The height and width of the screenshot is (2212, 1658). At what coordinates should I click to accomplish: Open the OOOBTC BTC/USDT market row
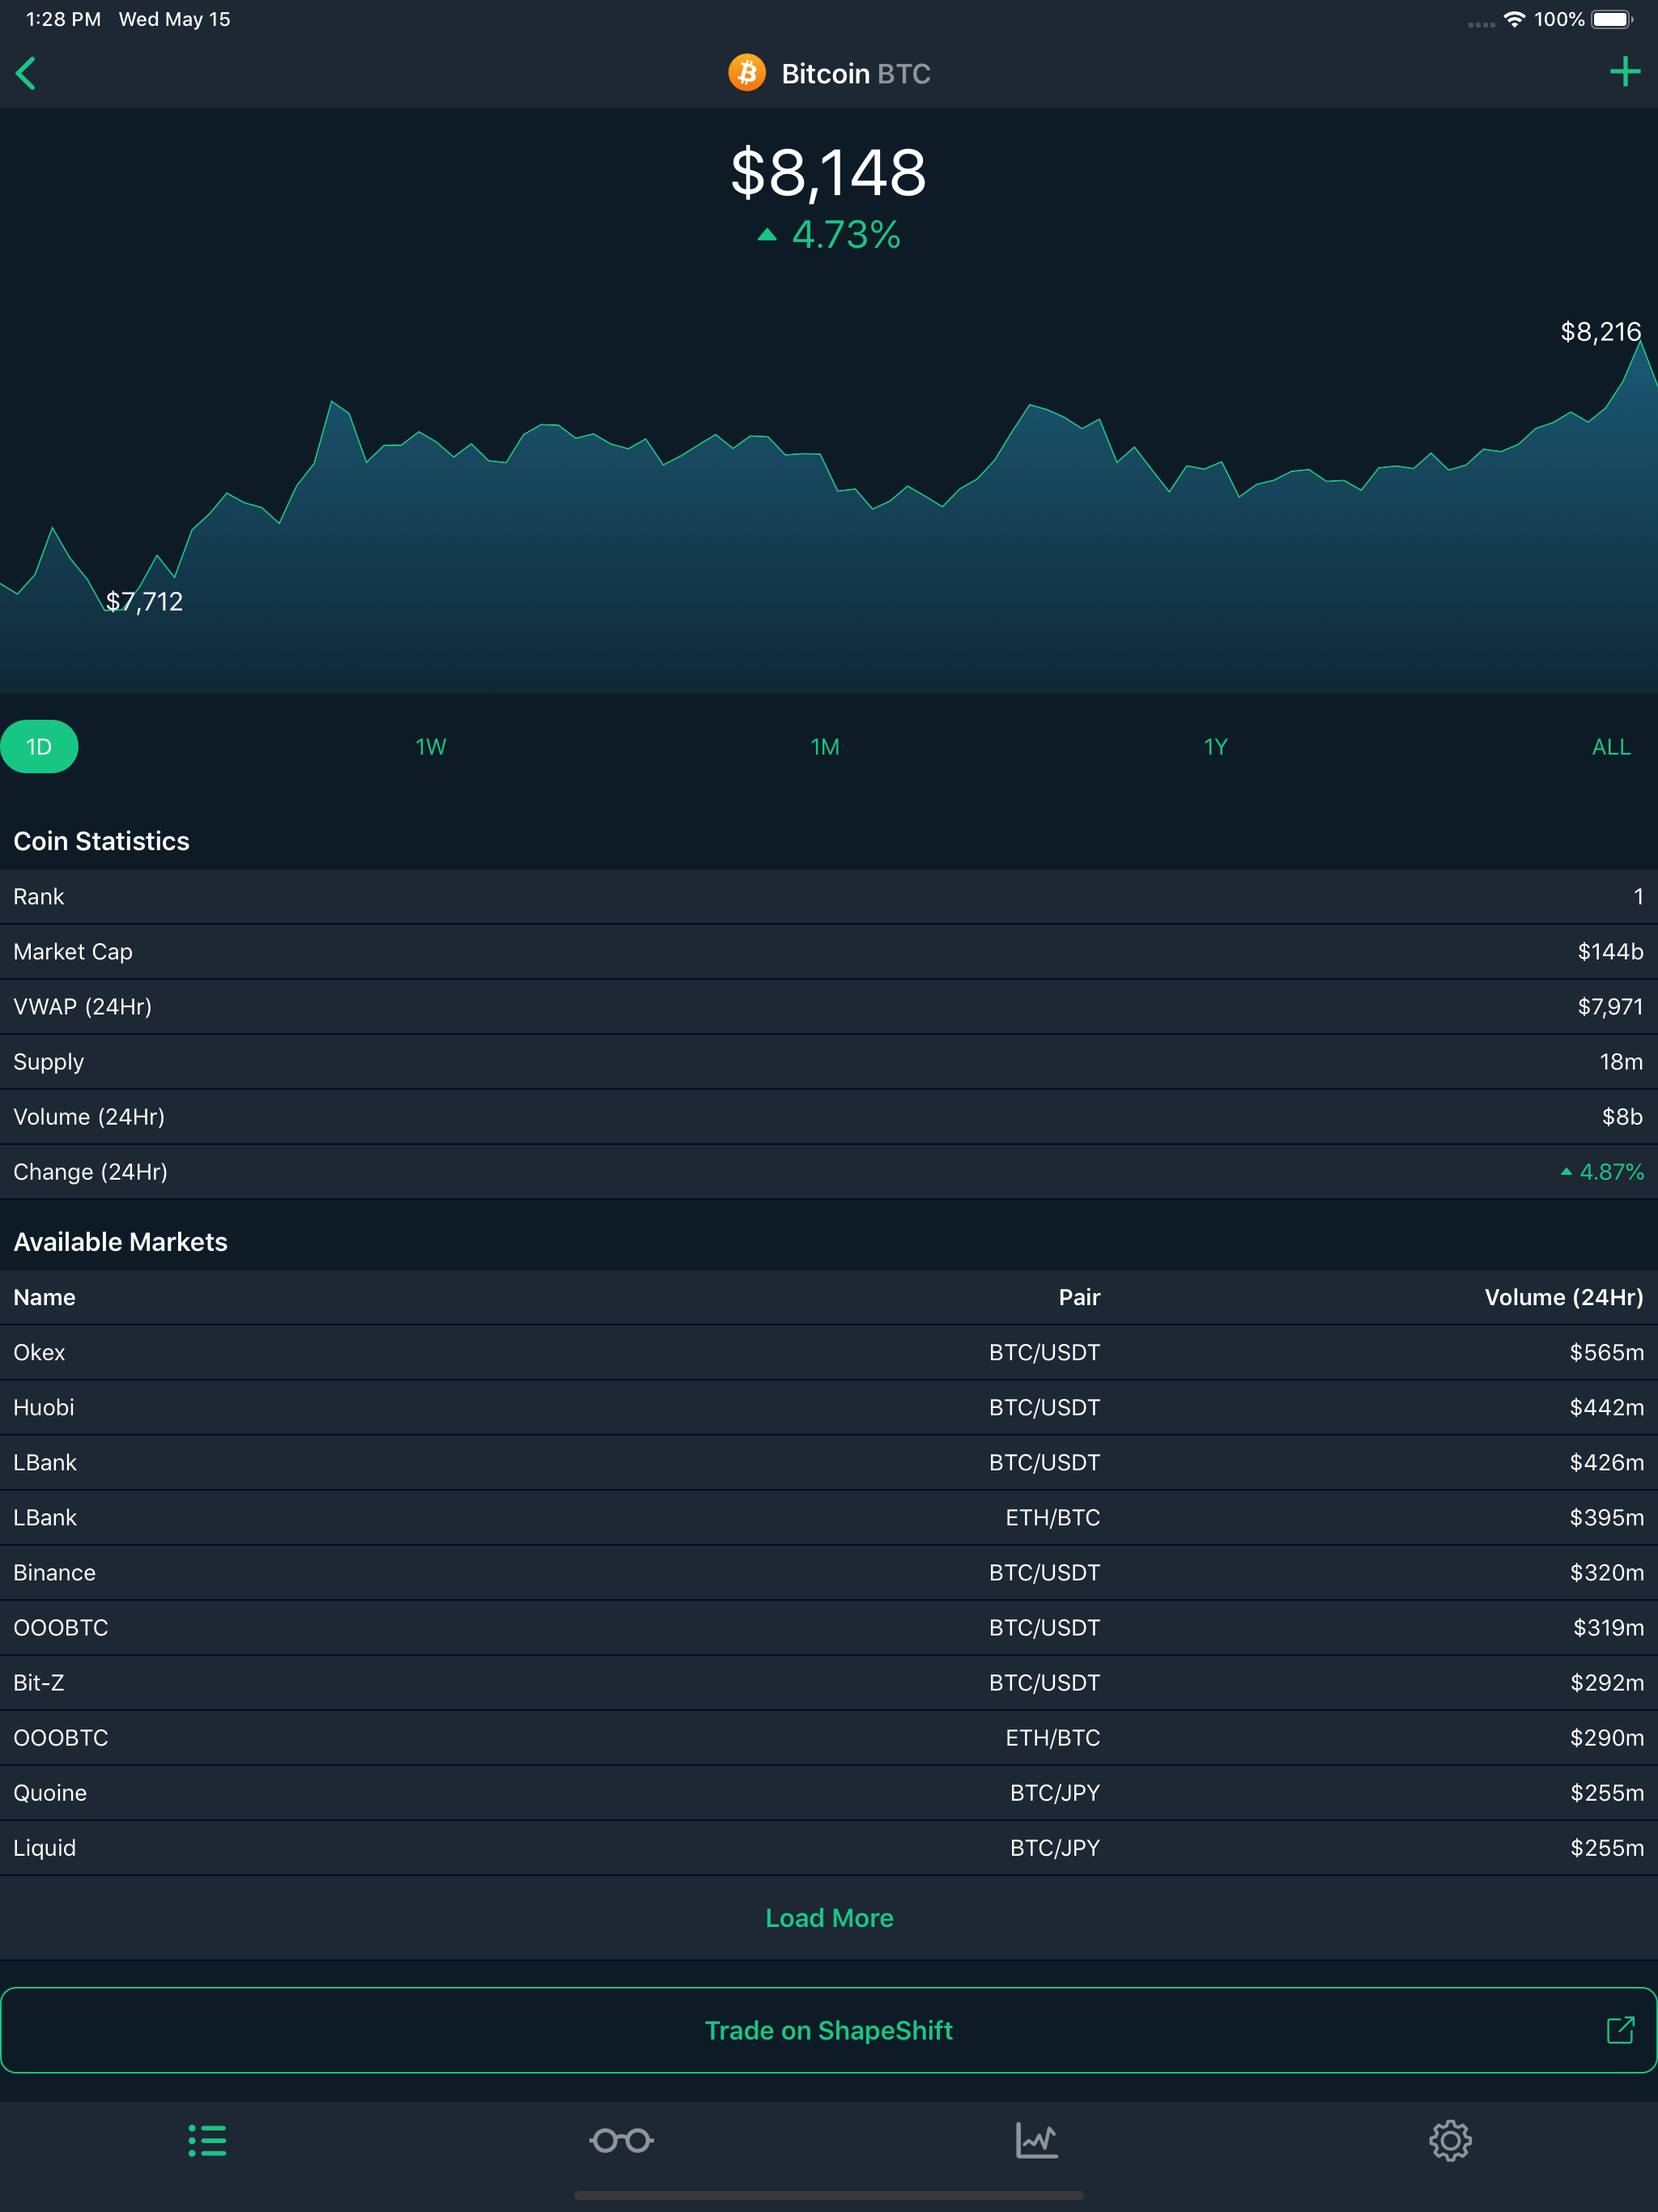pos(829,1628)
